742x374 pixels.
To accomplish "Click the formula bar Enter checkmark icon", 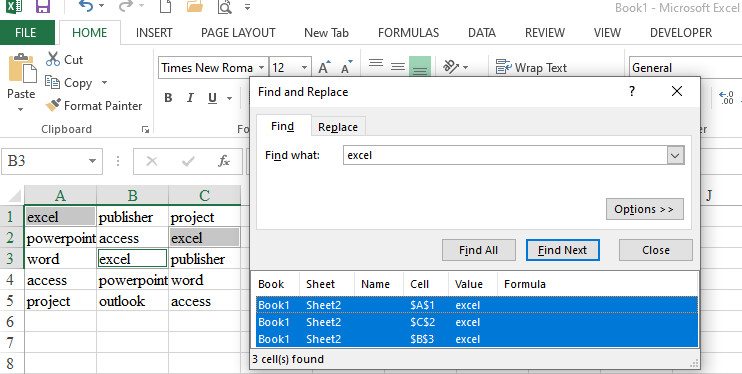I will [188, 161].
